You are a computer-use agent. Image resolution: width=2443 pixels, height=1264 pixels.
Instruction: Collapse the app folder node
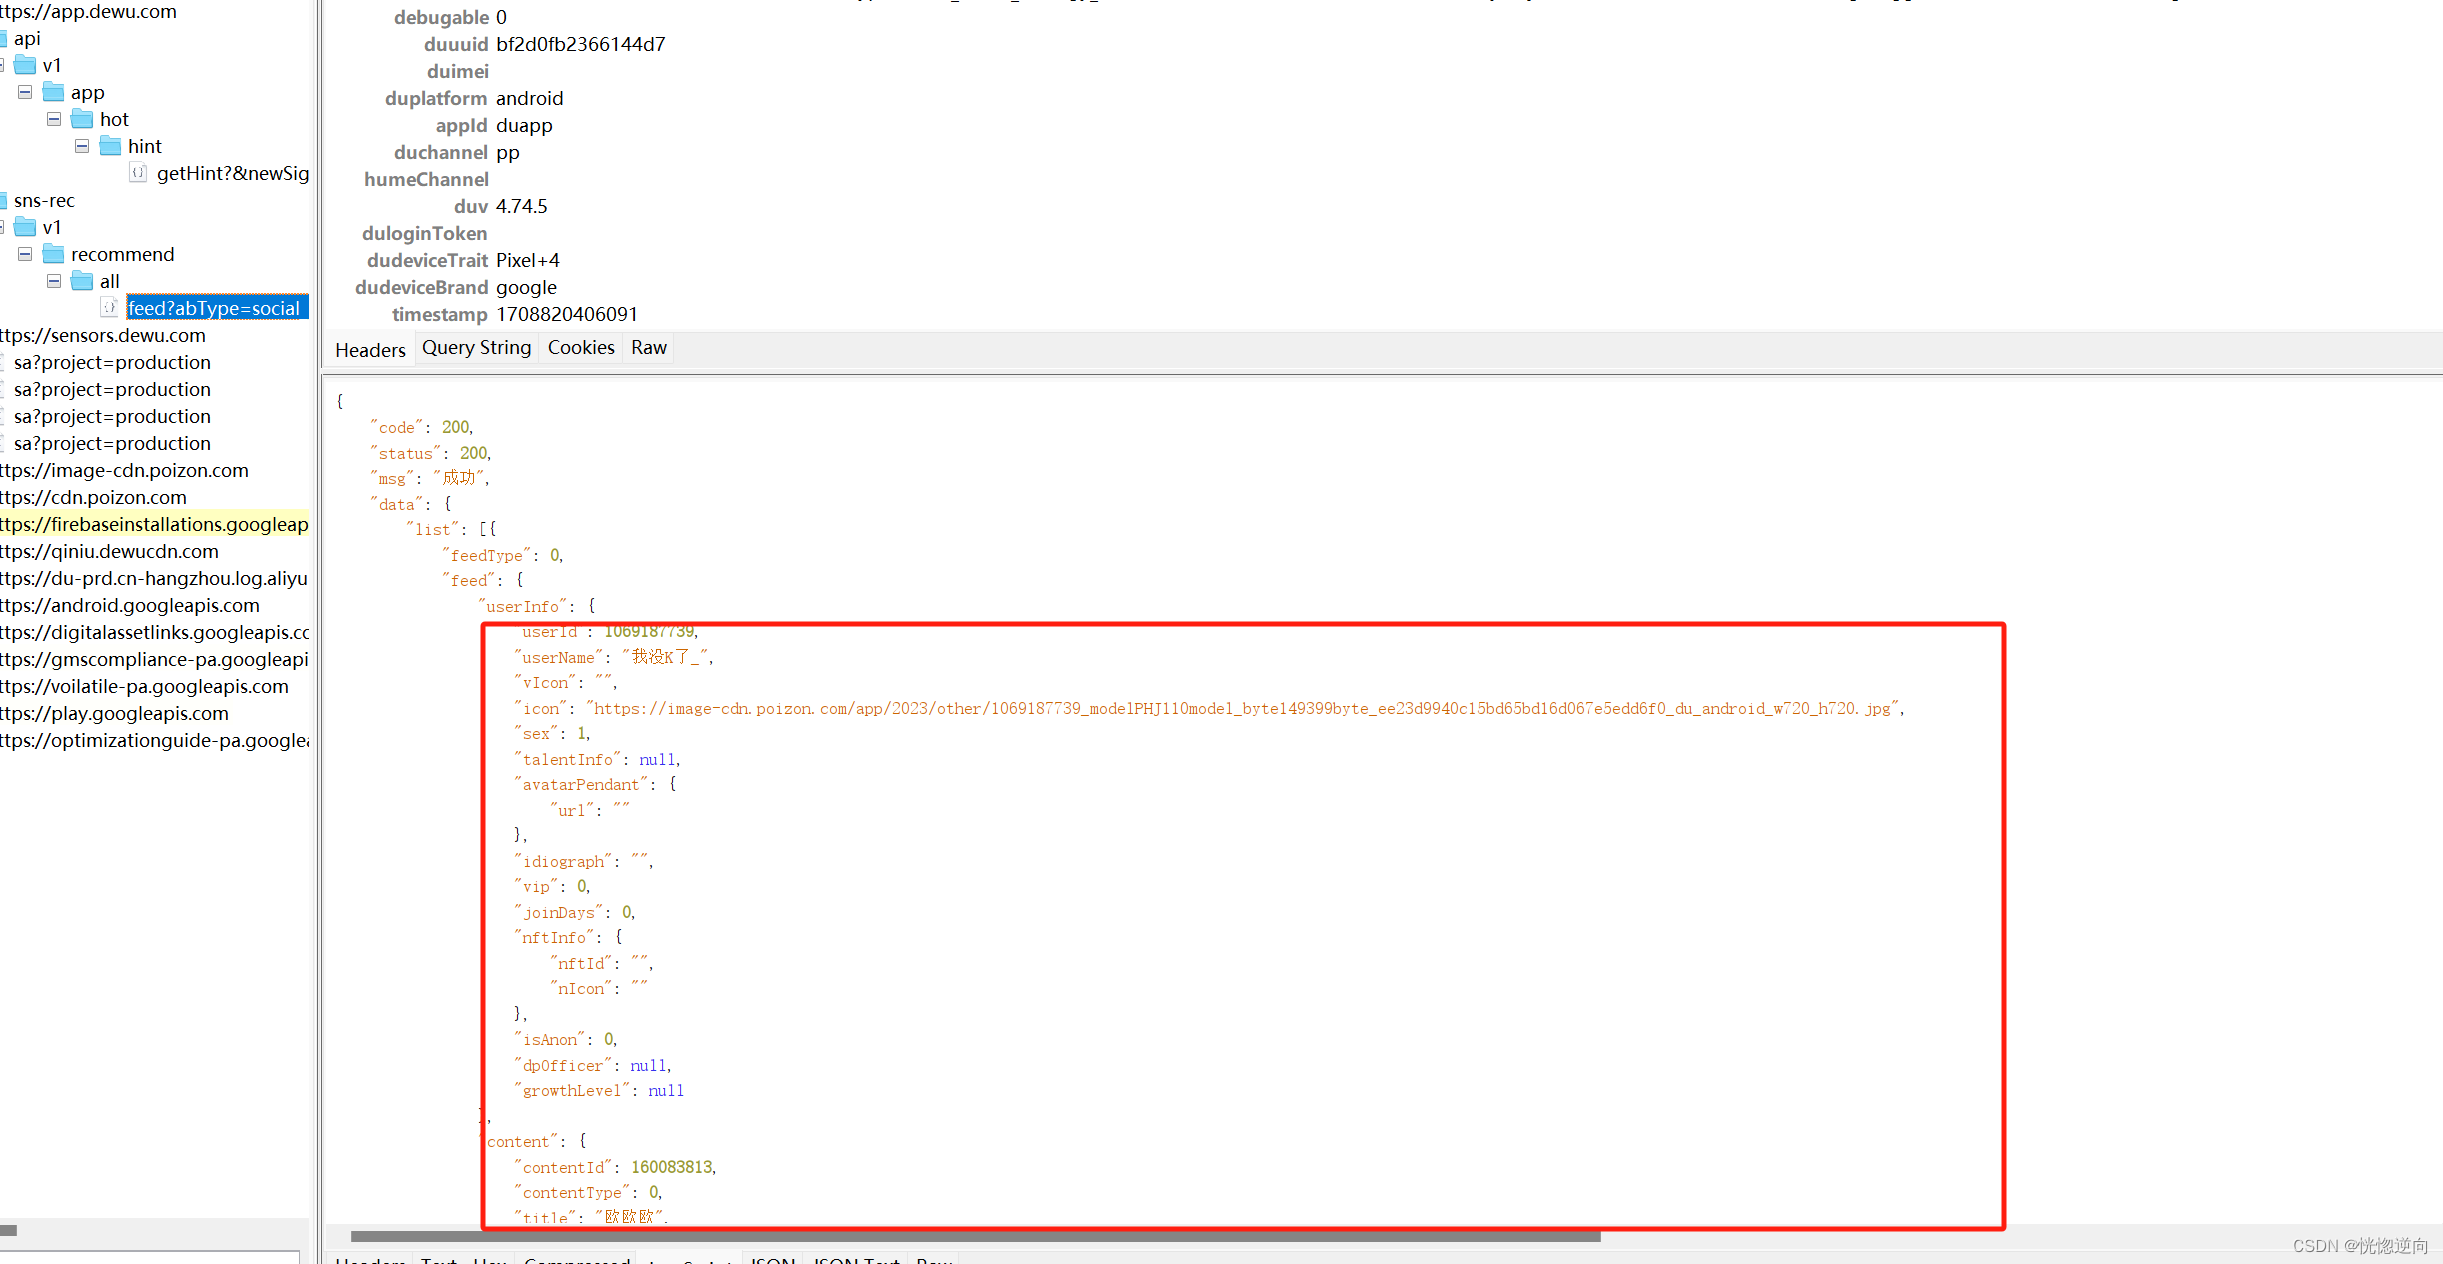(25, 92)
